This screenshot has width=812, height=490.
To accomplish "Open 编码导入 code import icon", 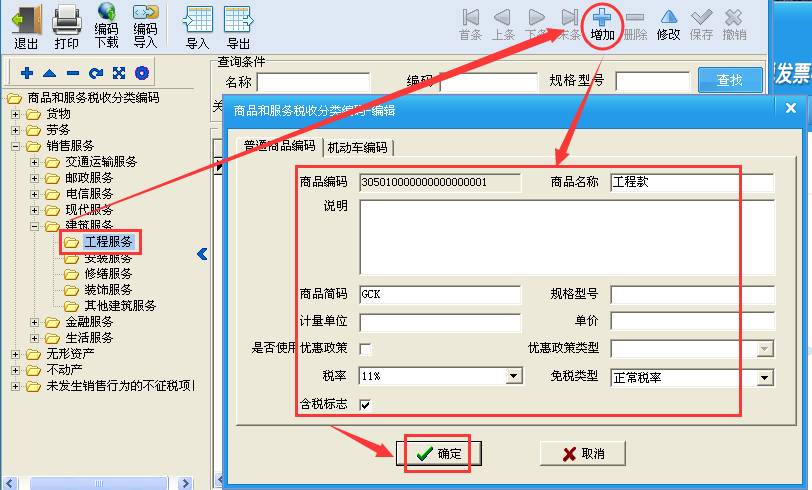I will (146, 11).
